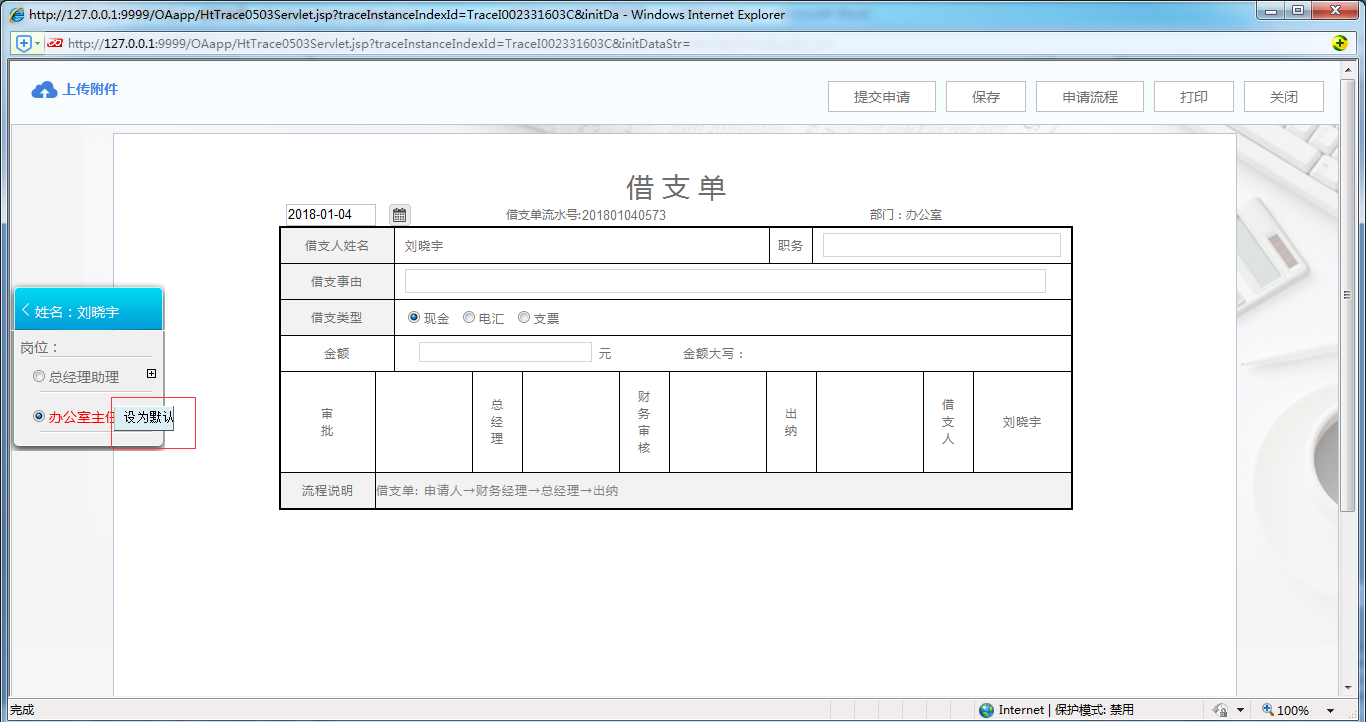The width and height of the screenshot is (1366, 722).
Task: Open the zoom level dropdown arrow
Action: (1330, 711)
